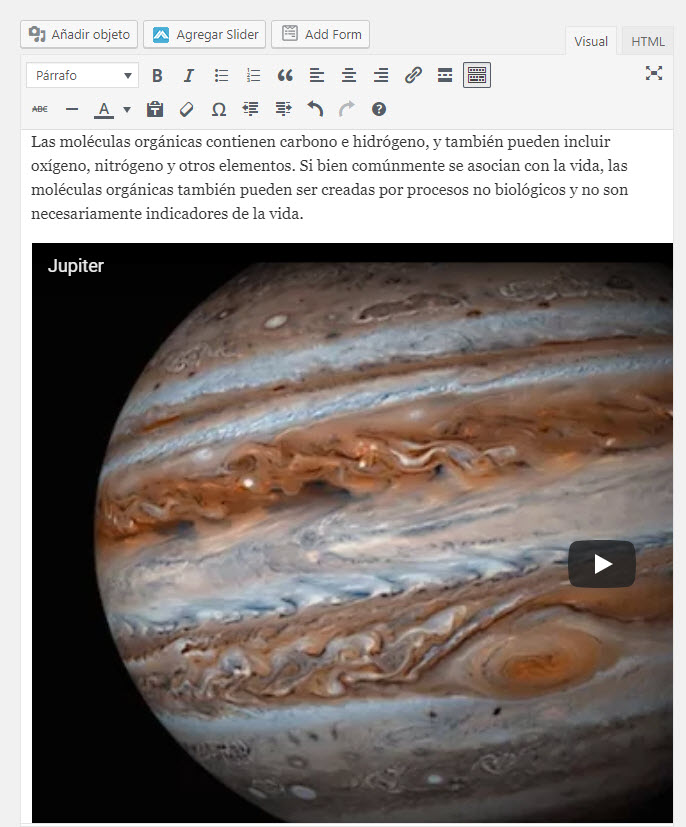Insert a horizontal line

click(72, 109)
